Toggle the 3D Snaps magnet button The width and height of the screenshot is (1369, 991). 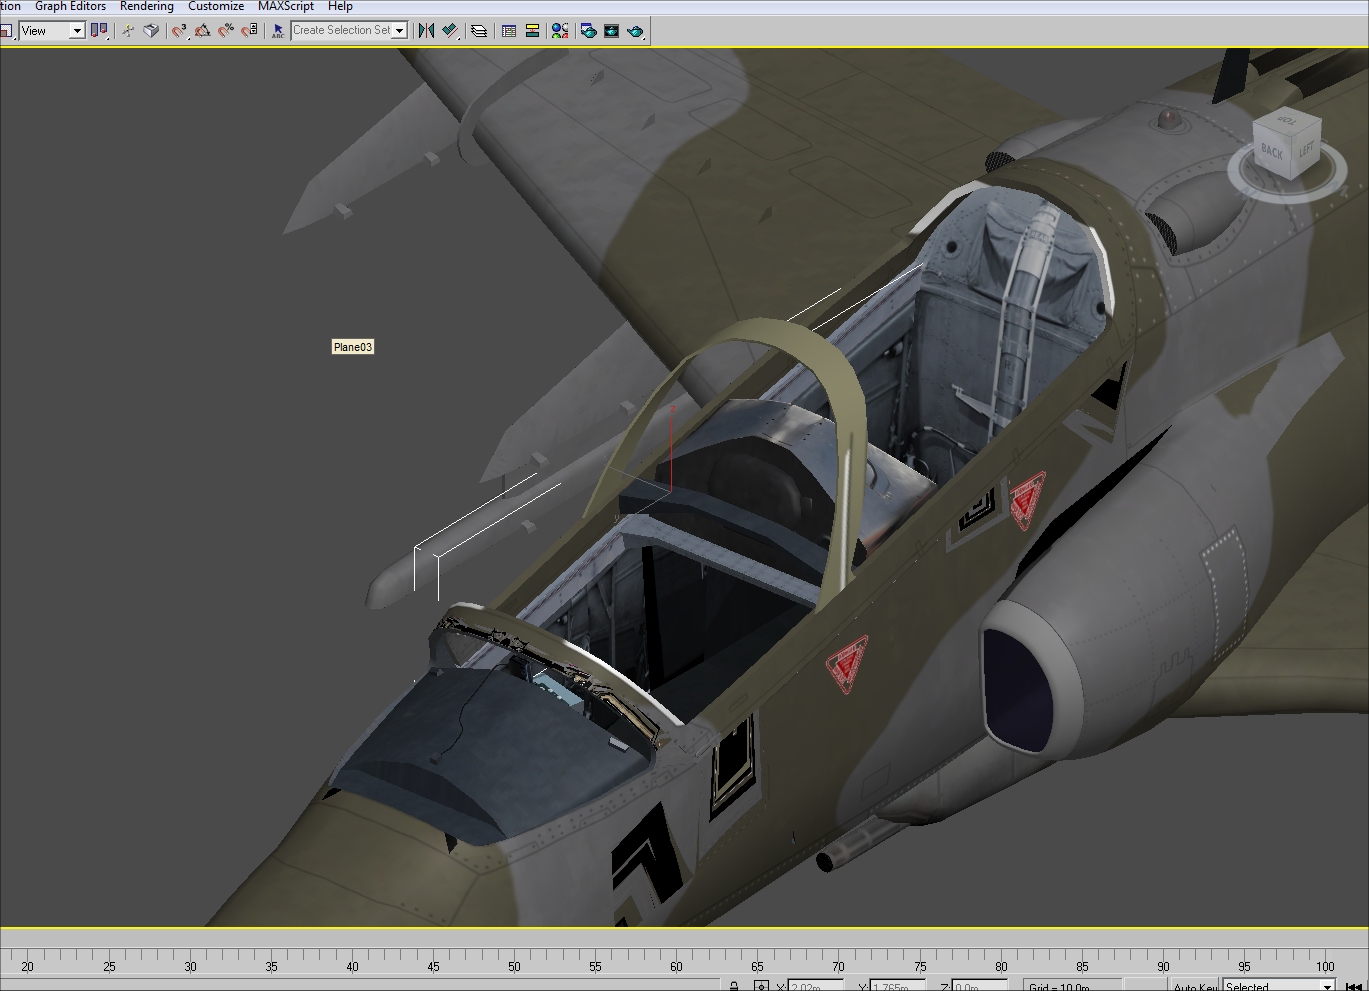coord(179,31)
